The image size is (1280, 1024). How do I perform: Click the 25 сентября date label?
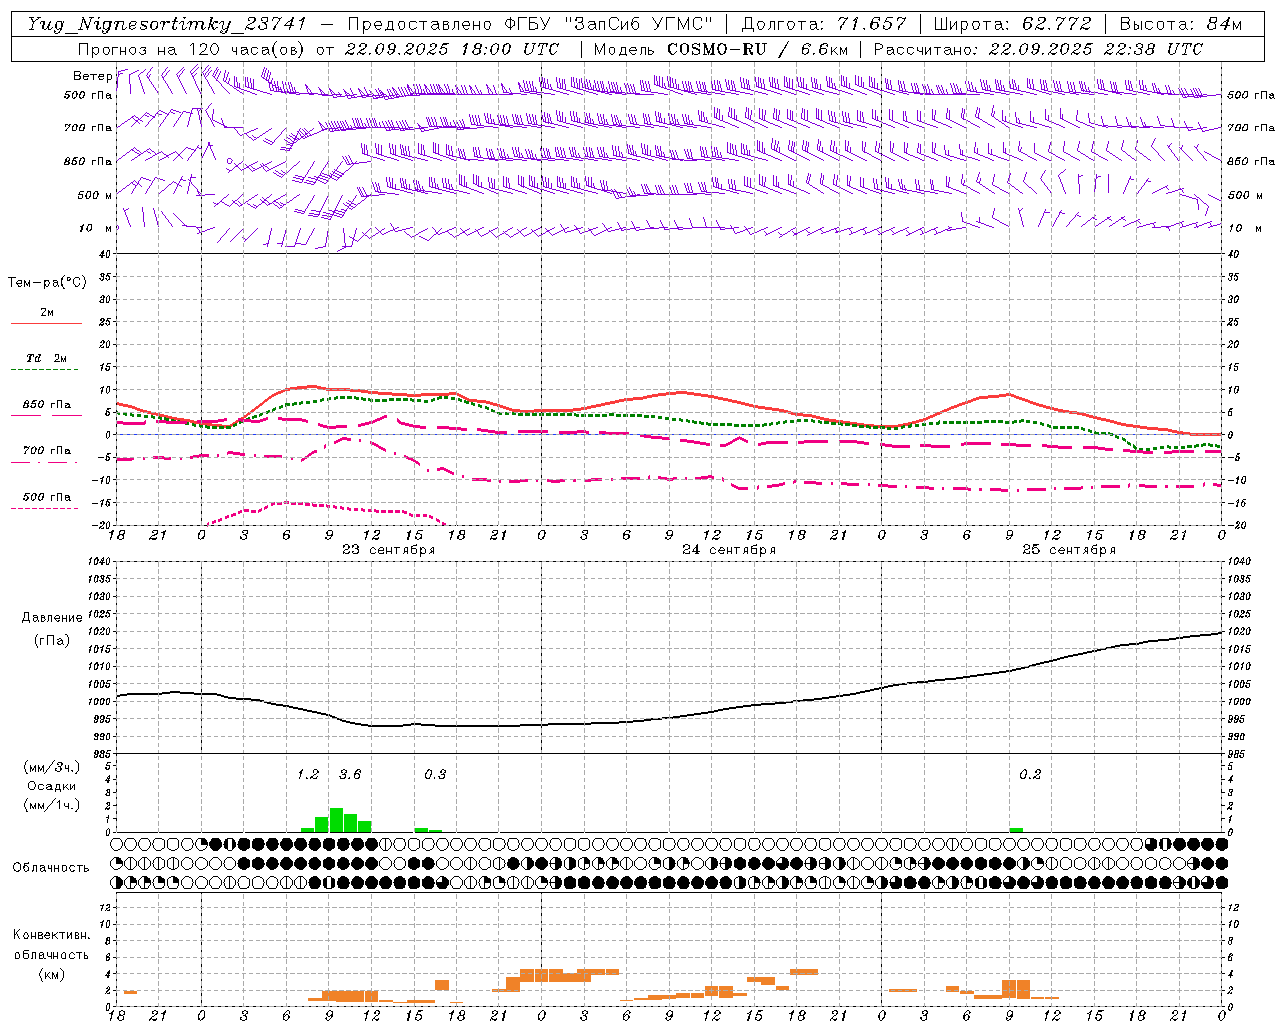(1069, 550)
